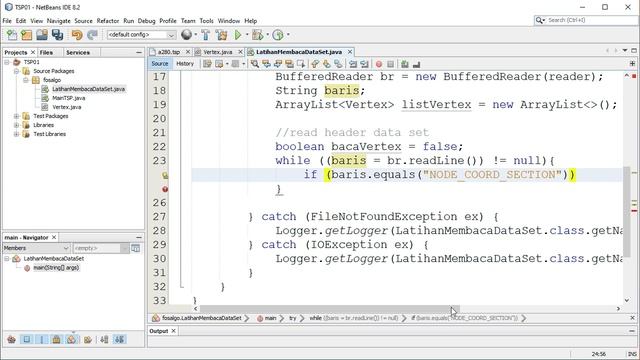Open the Run Project dropdown arrow
The height and width of the screenshot is (360, 640).
pyautogui.click(x=247, y=35)
